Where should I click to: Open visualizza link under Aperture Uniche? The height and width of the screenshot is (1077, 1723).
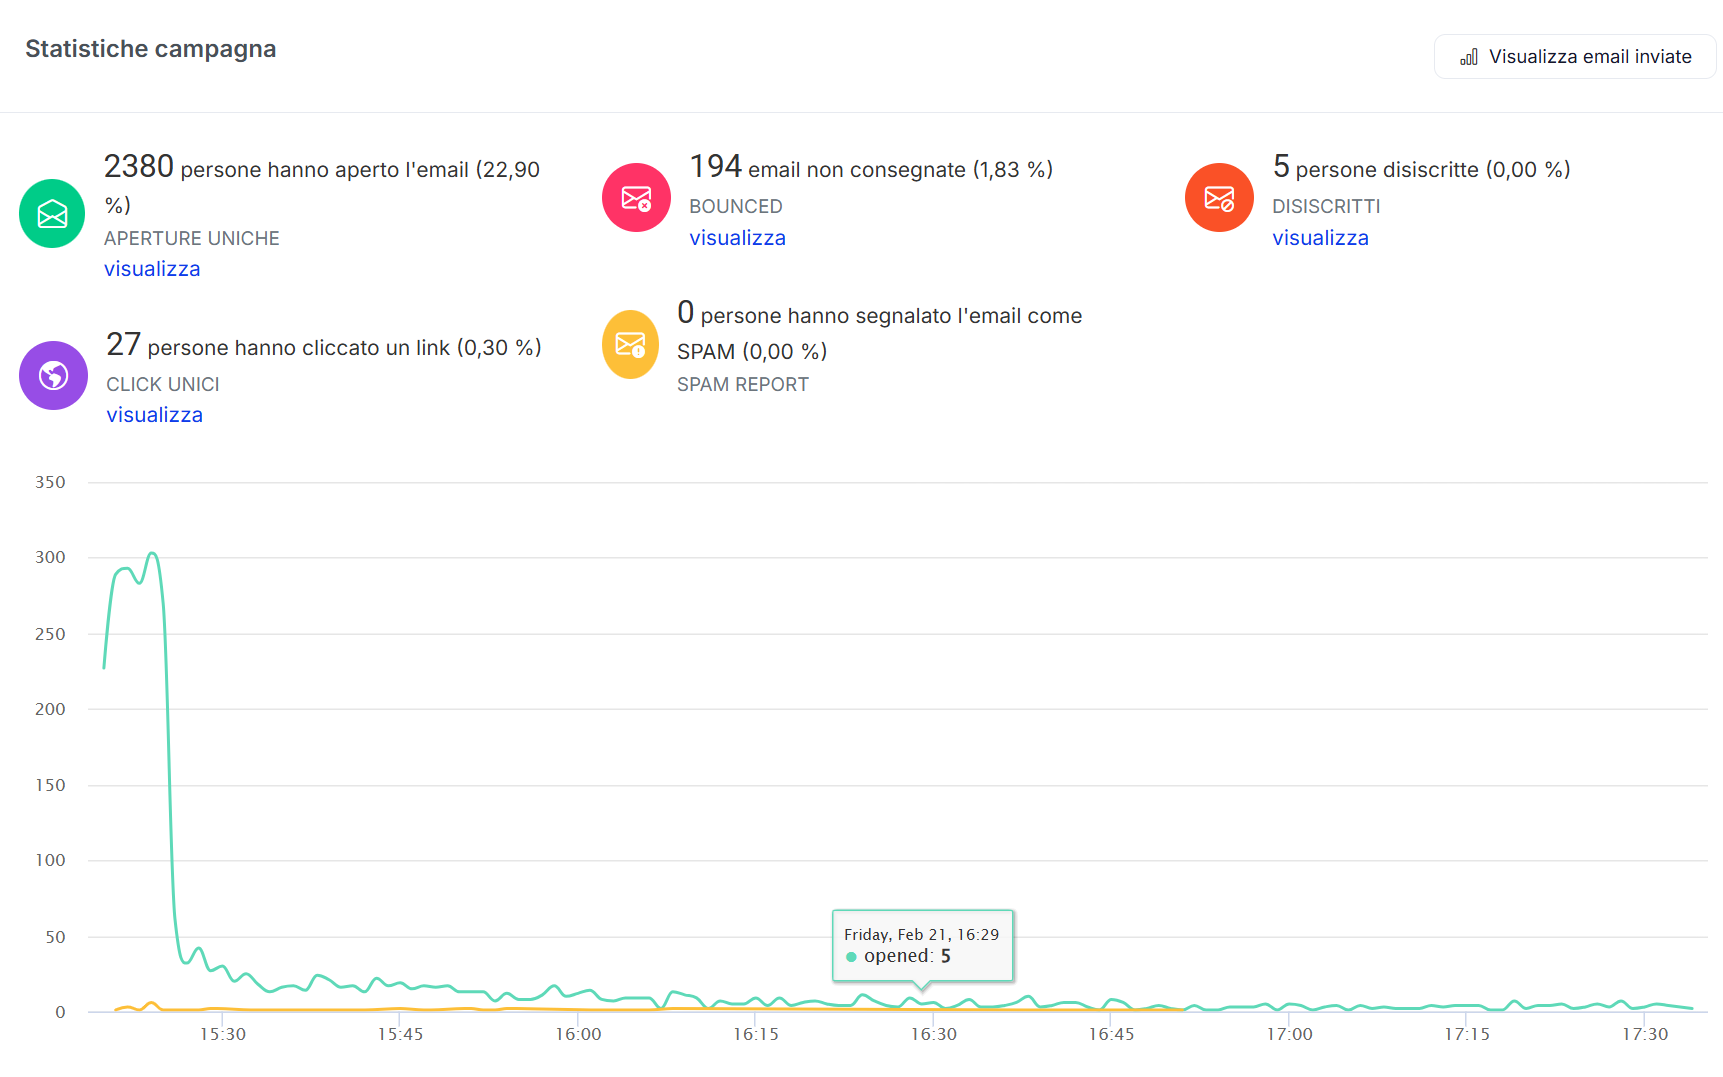coord(152,269)
